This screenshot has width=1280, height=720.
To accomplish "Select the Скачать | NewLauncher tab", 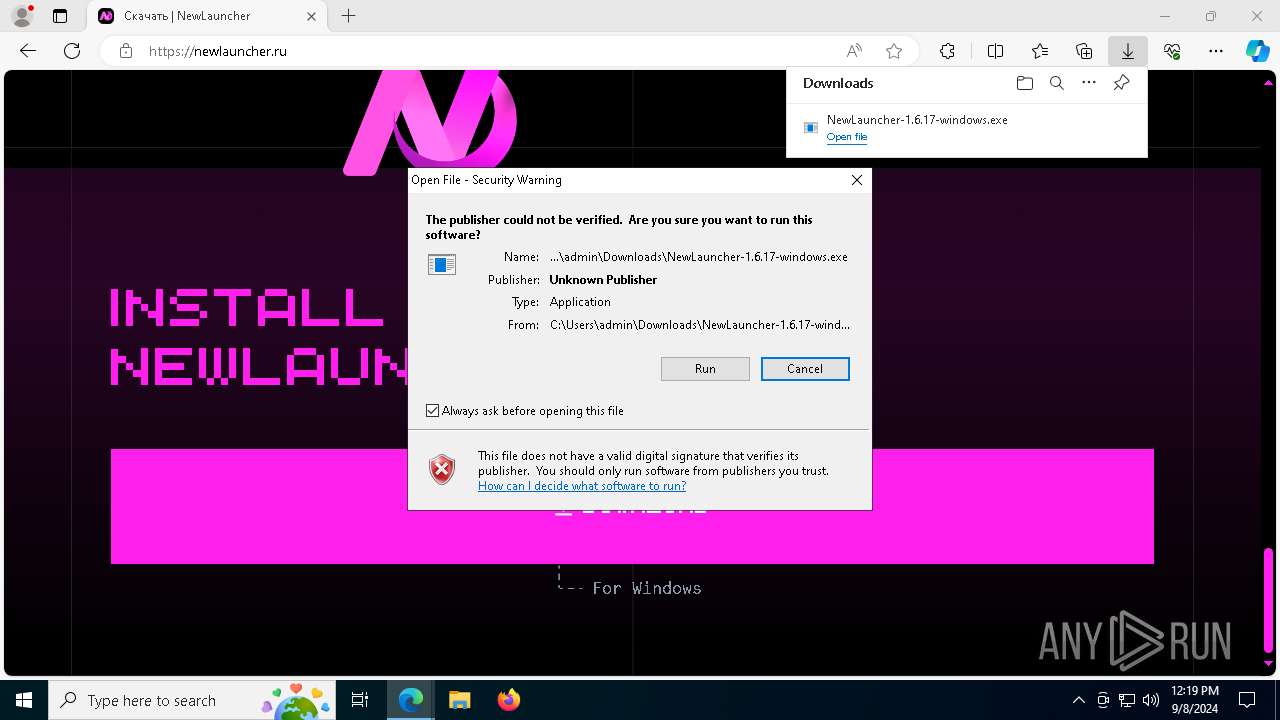I will pyautogui.click(x=207, y=16).
